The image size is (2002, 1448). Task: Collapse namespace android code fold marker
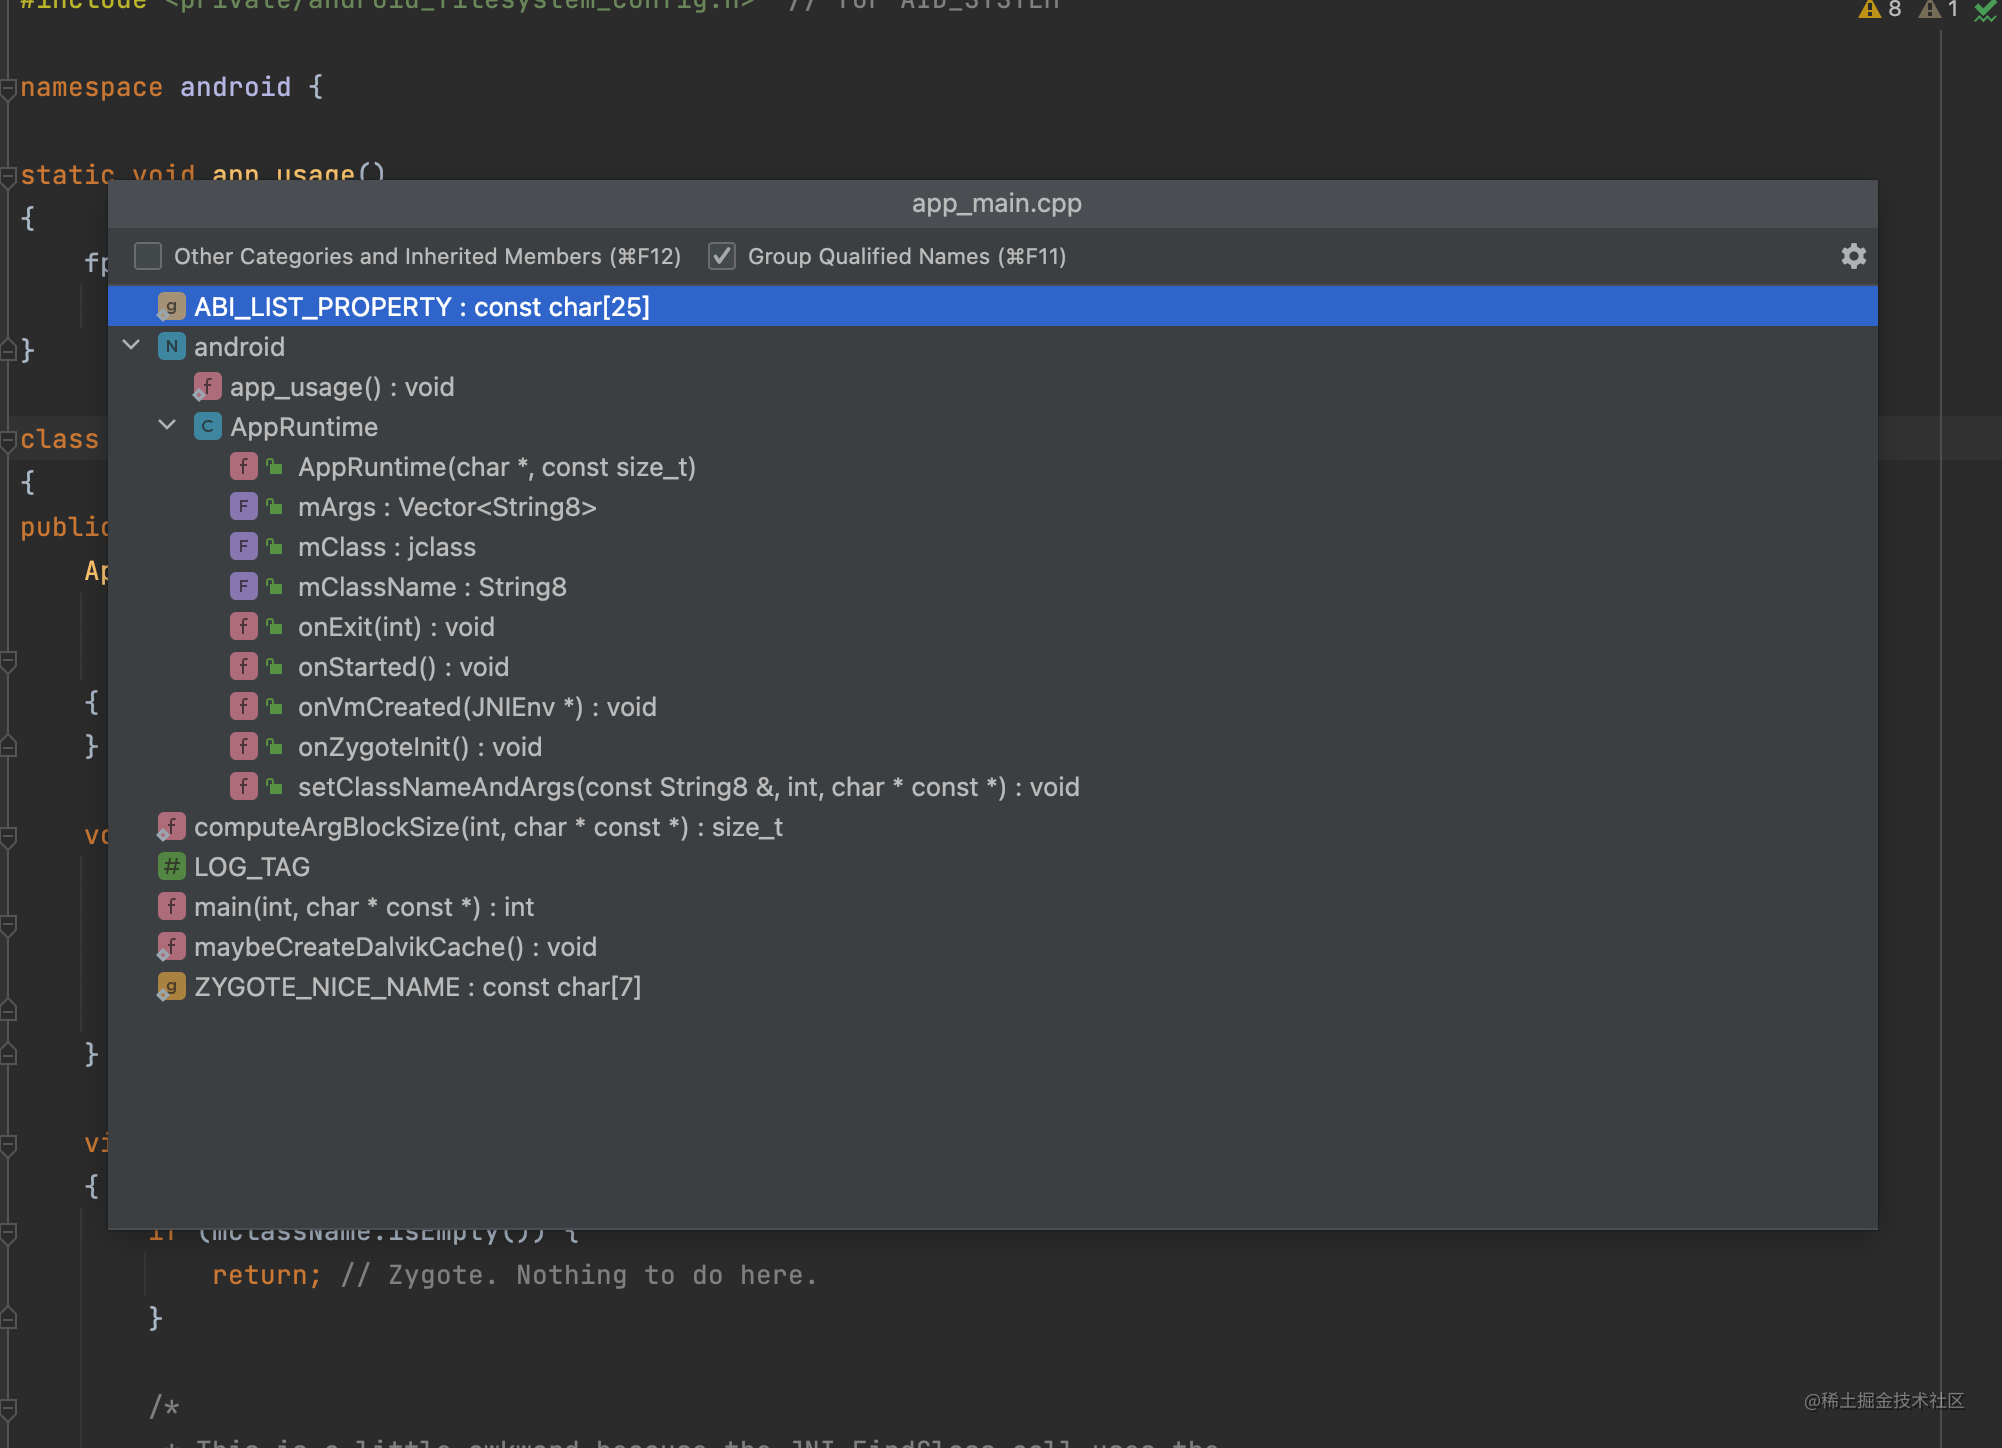pyautogui.click(x=8, y=88)
